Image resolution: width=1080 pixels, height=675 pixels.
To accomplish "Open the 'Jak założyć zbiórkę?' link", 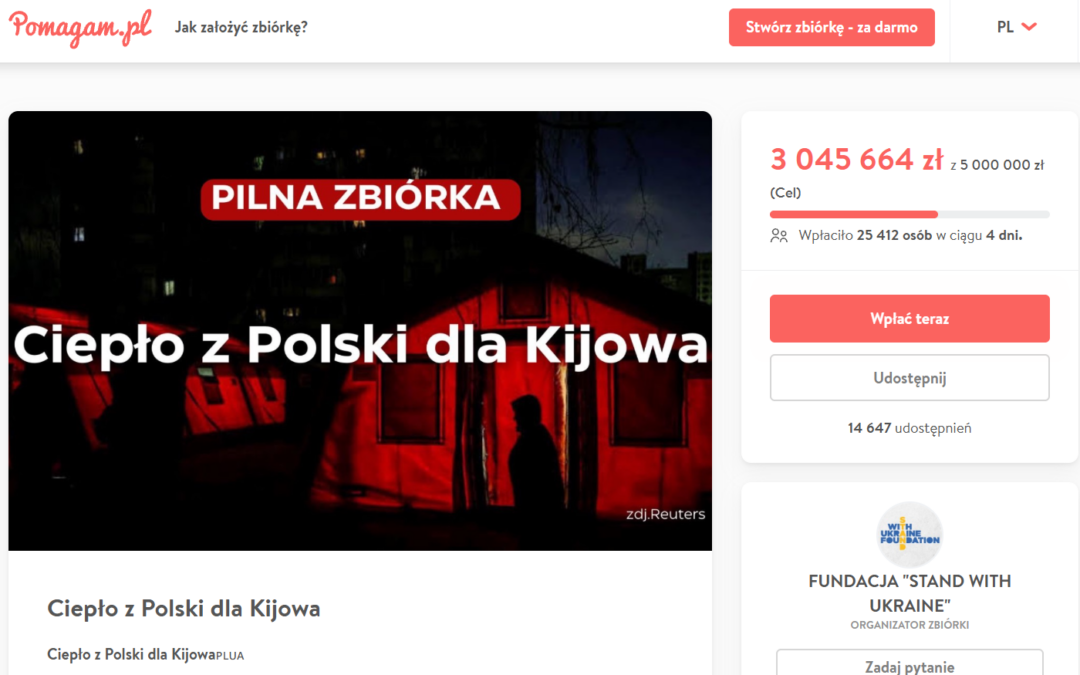I will pos(241,28).
